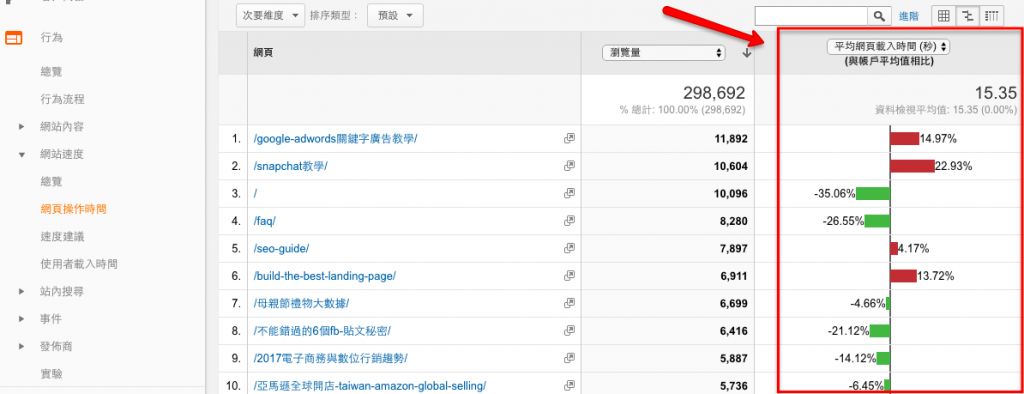Expand the 事件 sidebar section

coord(22,319)
